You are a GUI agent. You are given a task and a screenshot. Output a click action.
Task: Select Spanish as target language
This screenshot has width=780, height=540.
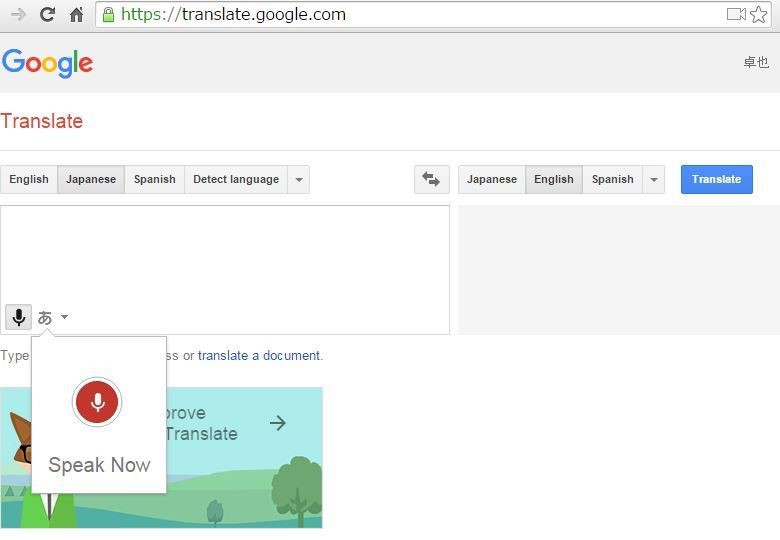coord(613,180)
